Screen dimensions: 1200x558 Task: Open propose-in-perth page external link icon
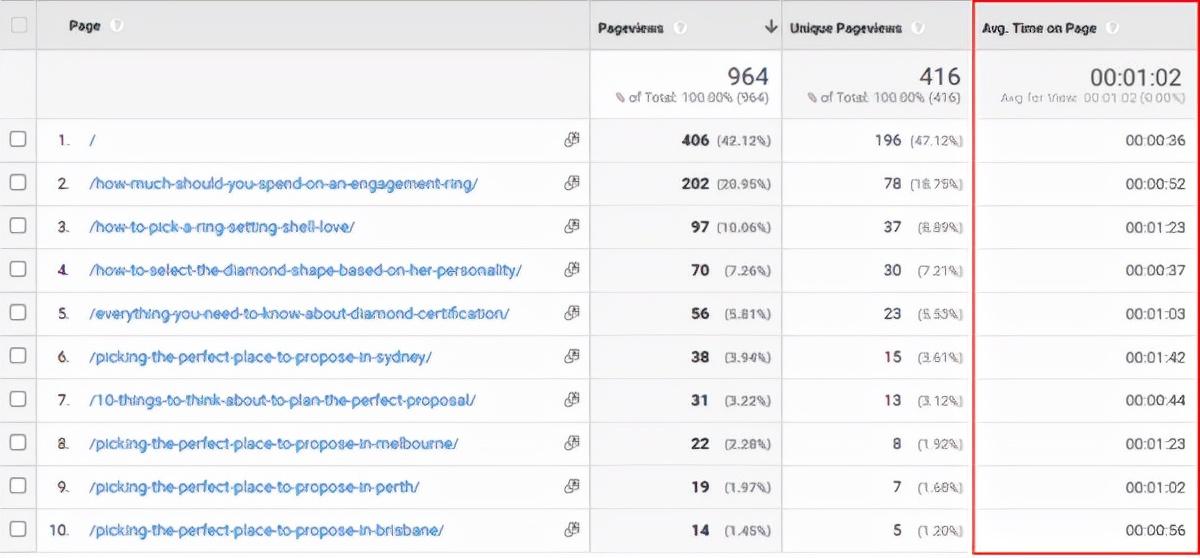572,486
